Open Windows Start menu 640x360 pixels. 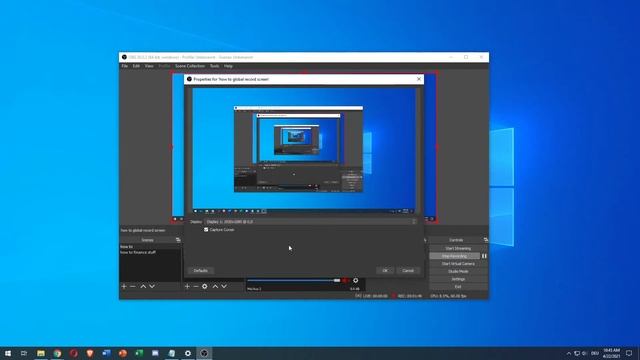pos(8,353)
